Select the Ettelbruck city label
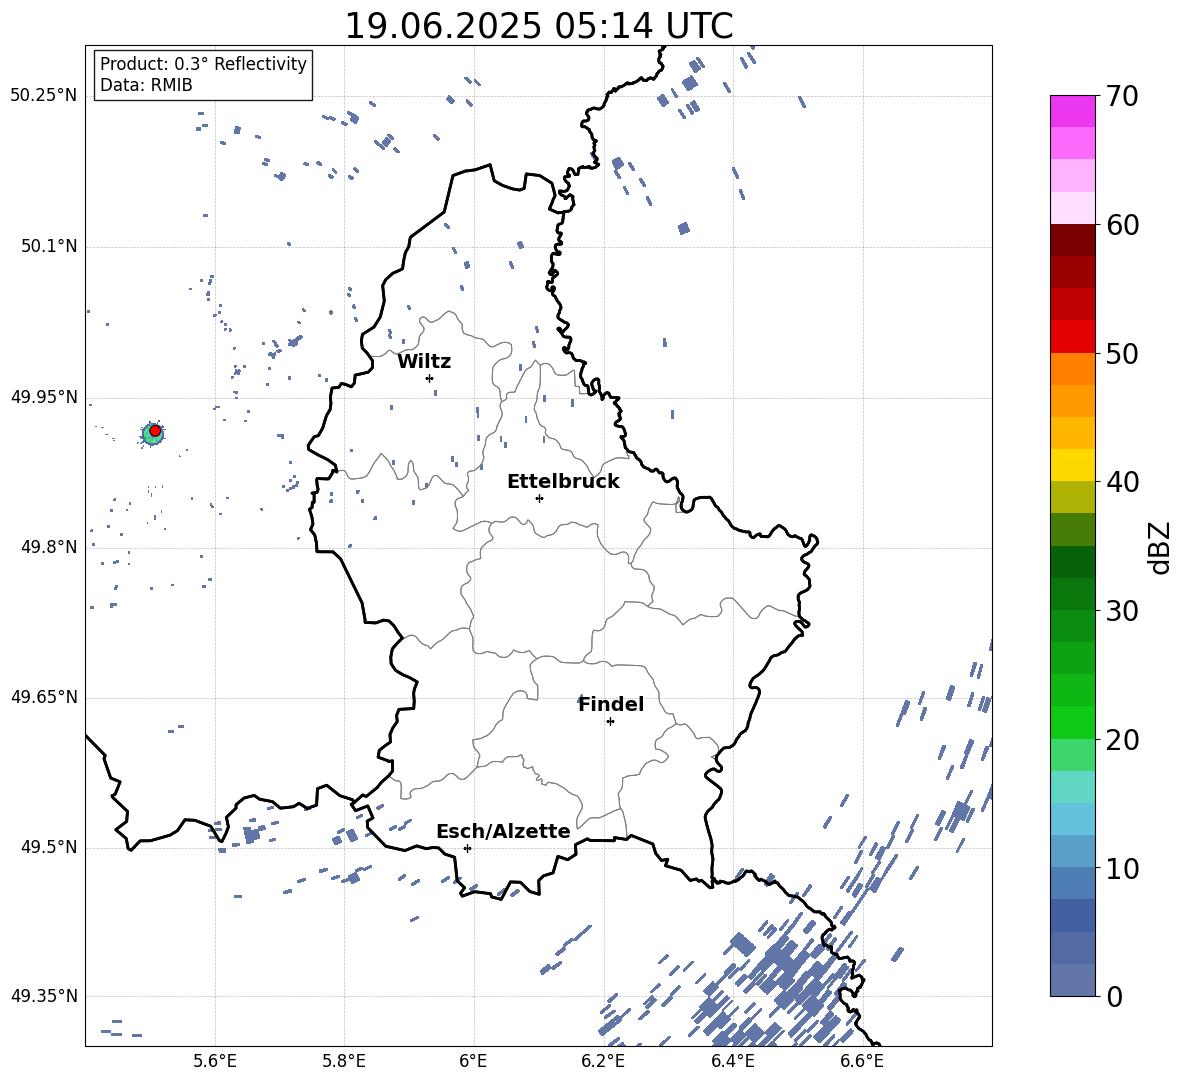 click(x=563, y=482)
